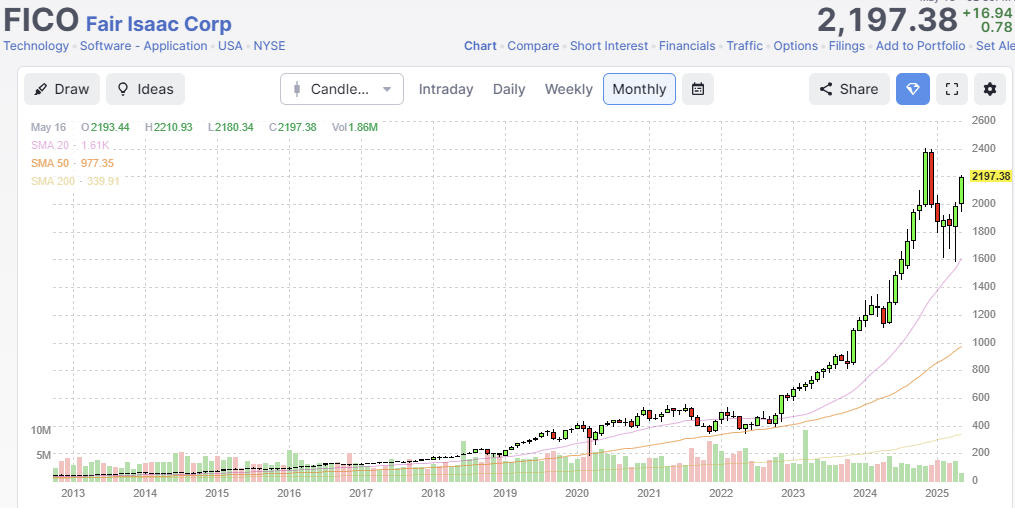
Task: Open the Traffic page
Action: pos(744,46)
